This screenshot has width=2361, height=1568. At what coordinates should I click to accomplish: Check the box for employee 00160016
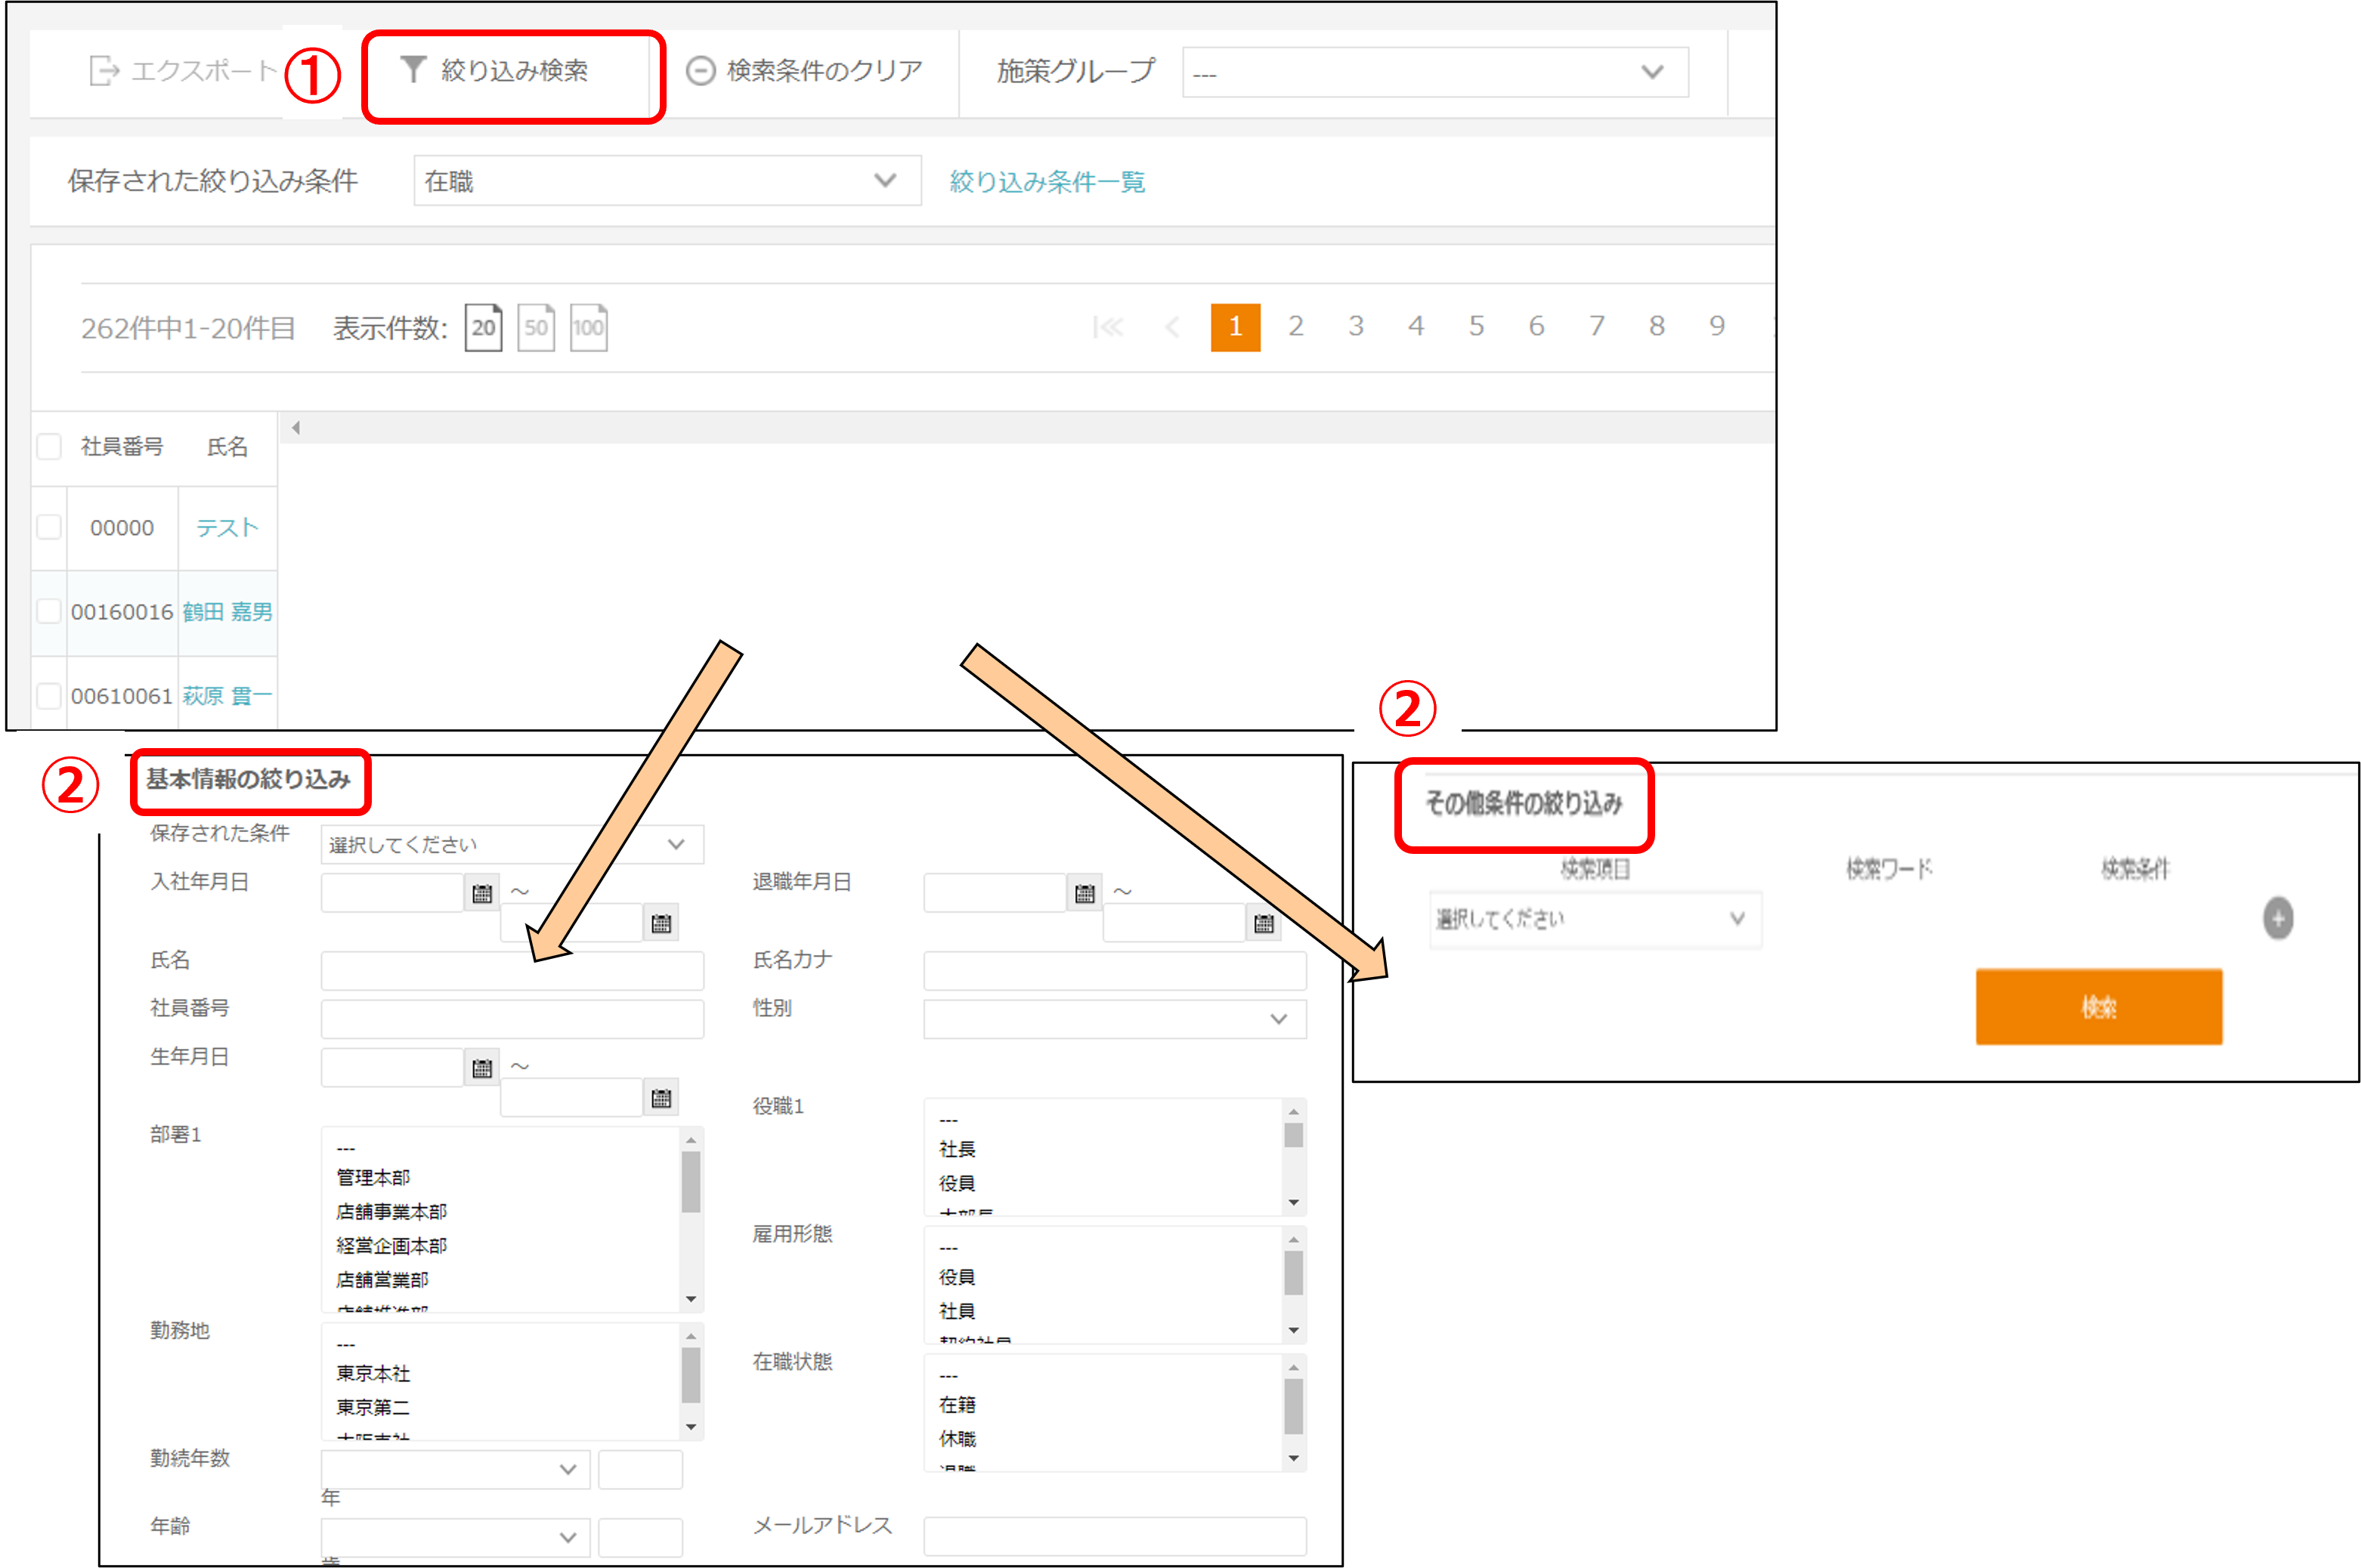[x=49, y=611]
